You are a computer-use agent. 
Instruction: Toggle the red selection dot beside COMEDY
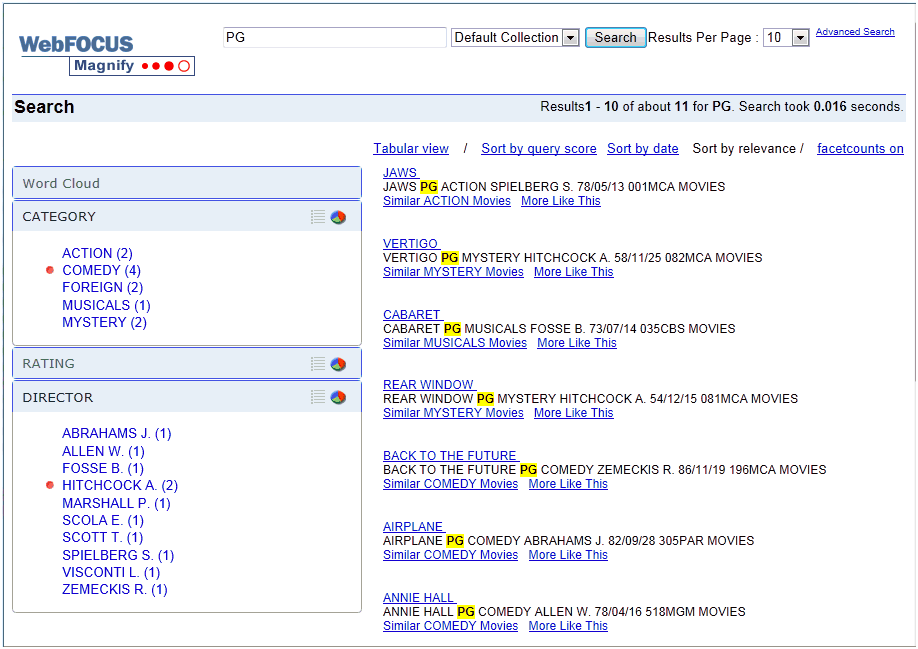(50, 270)
